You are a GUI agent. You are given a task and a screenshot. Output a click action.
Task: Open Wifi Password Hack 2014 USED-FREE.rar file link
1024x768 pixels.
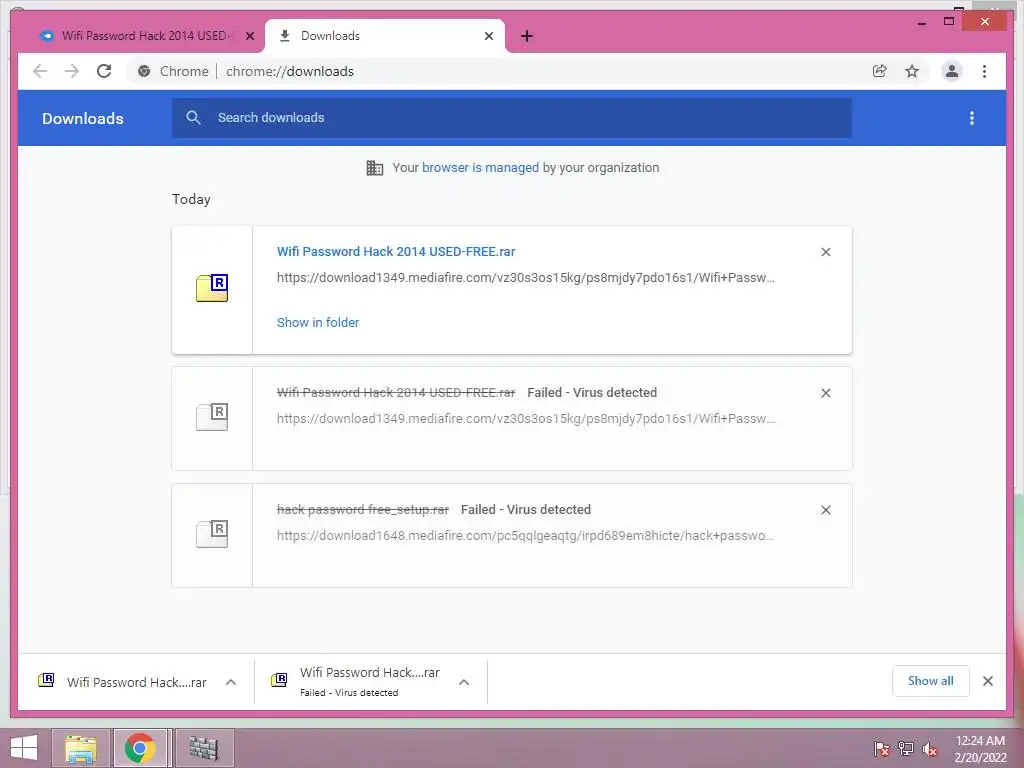pyautogui.click(x=396, y=251)
